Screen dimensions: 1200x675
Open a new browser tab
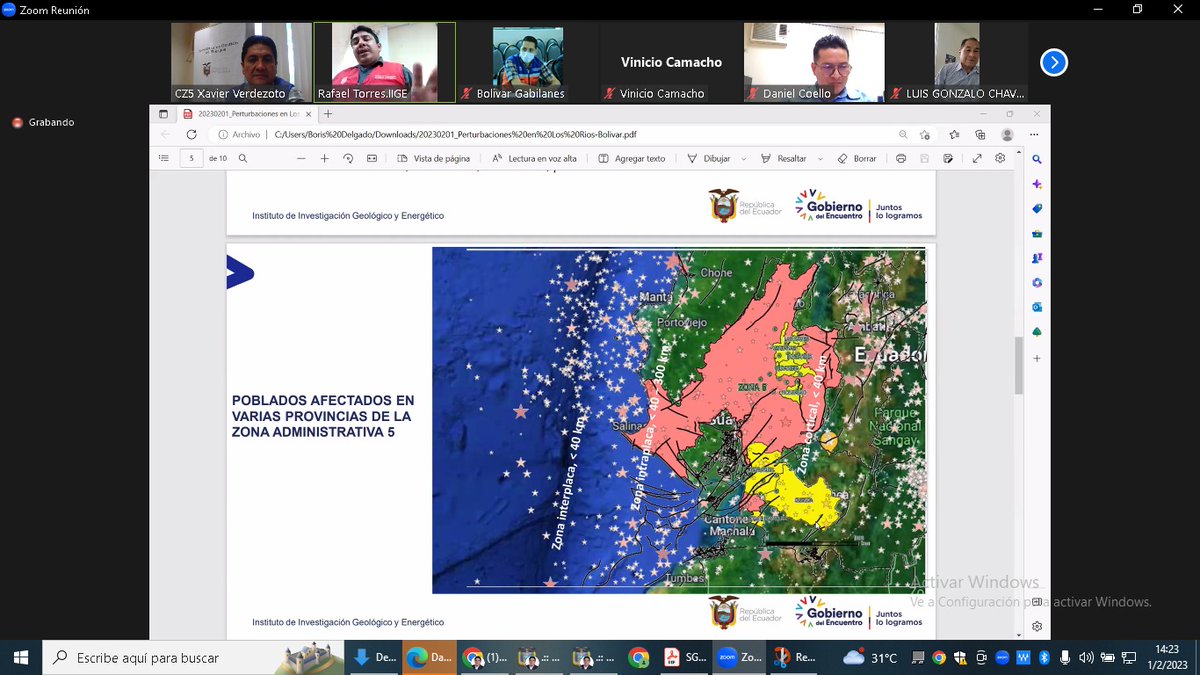(x=327, y=114)
